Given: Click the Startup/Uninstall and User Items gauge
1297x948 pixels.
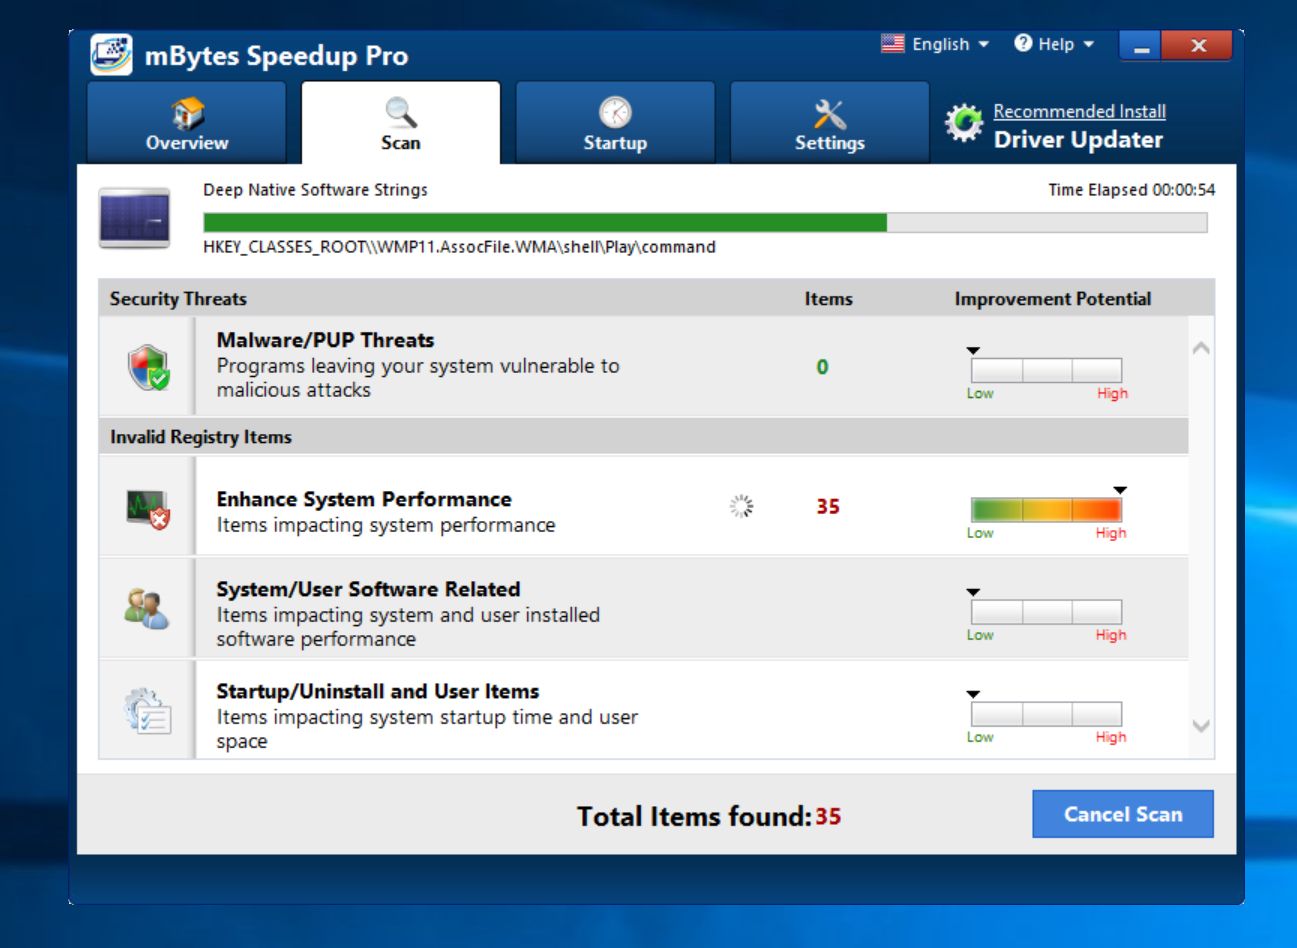Looking at the screenshot, I should (x=1046, y=714).
